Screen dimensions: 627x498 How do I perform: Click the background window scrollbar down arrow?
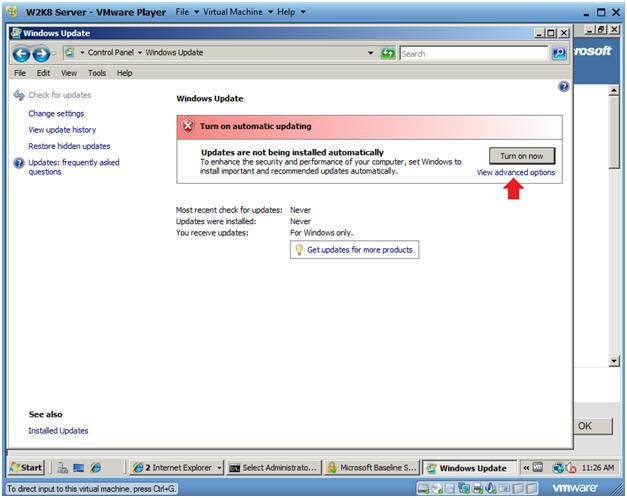(614, 361)
